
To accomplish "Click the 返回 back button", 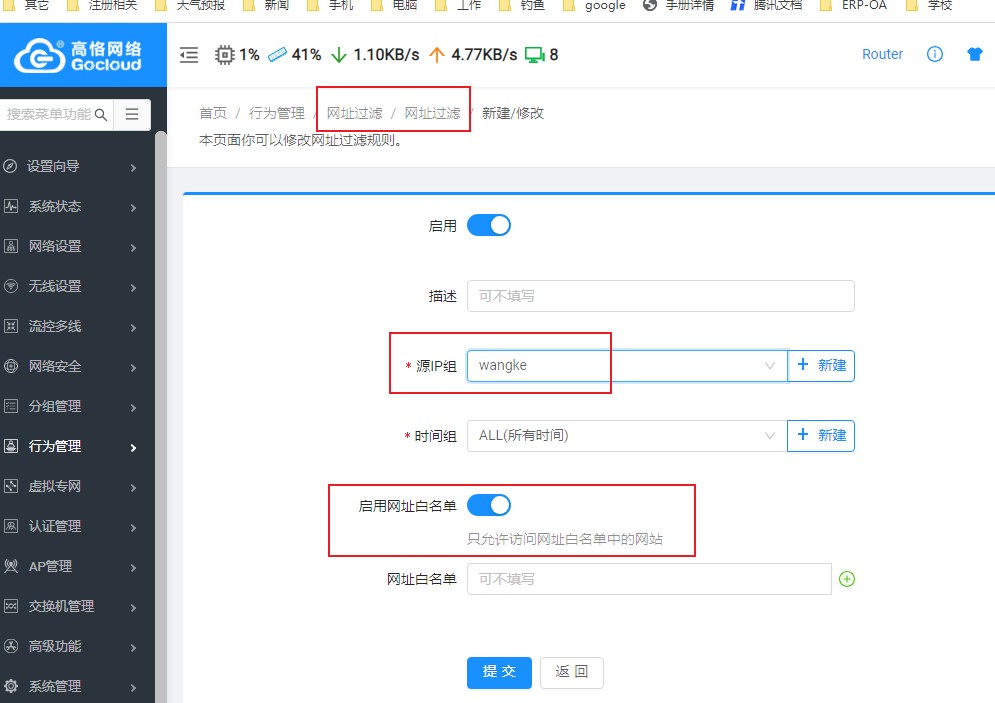I will 572,672.
